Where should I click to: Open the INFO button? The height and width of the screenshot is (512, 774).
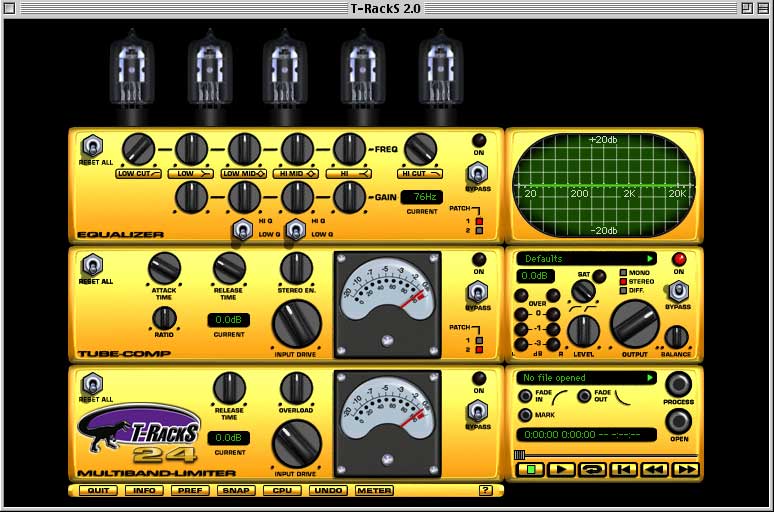[144, 490]
